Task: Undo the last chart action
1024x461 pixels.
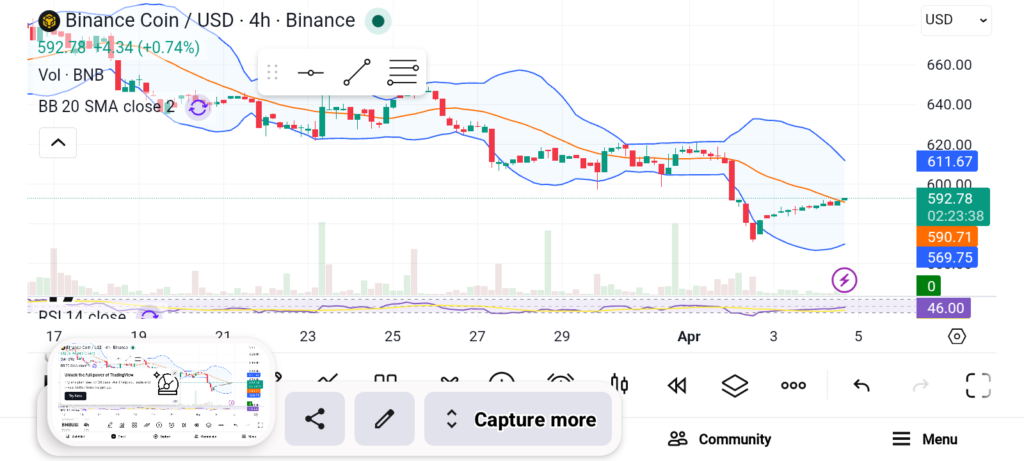Action: tap(861, 385)
